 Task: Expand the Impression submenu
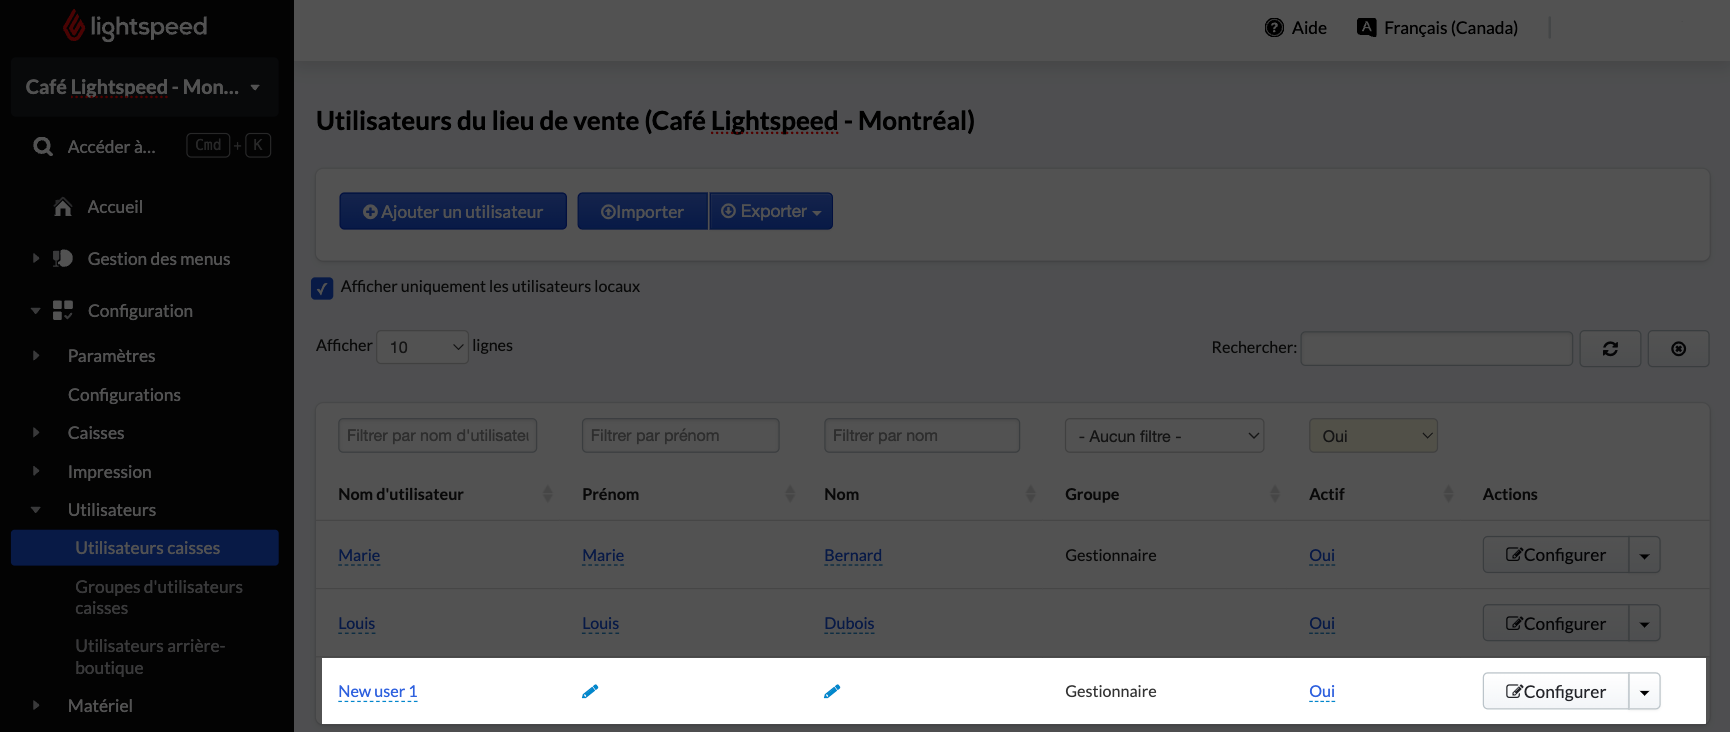pos(36,471)
